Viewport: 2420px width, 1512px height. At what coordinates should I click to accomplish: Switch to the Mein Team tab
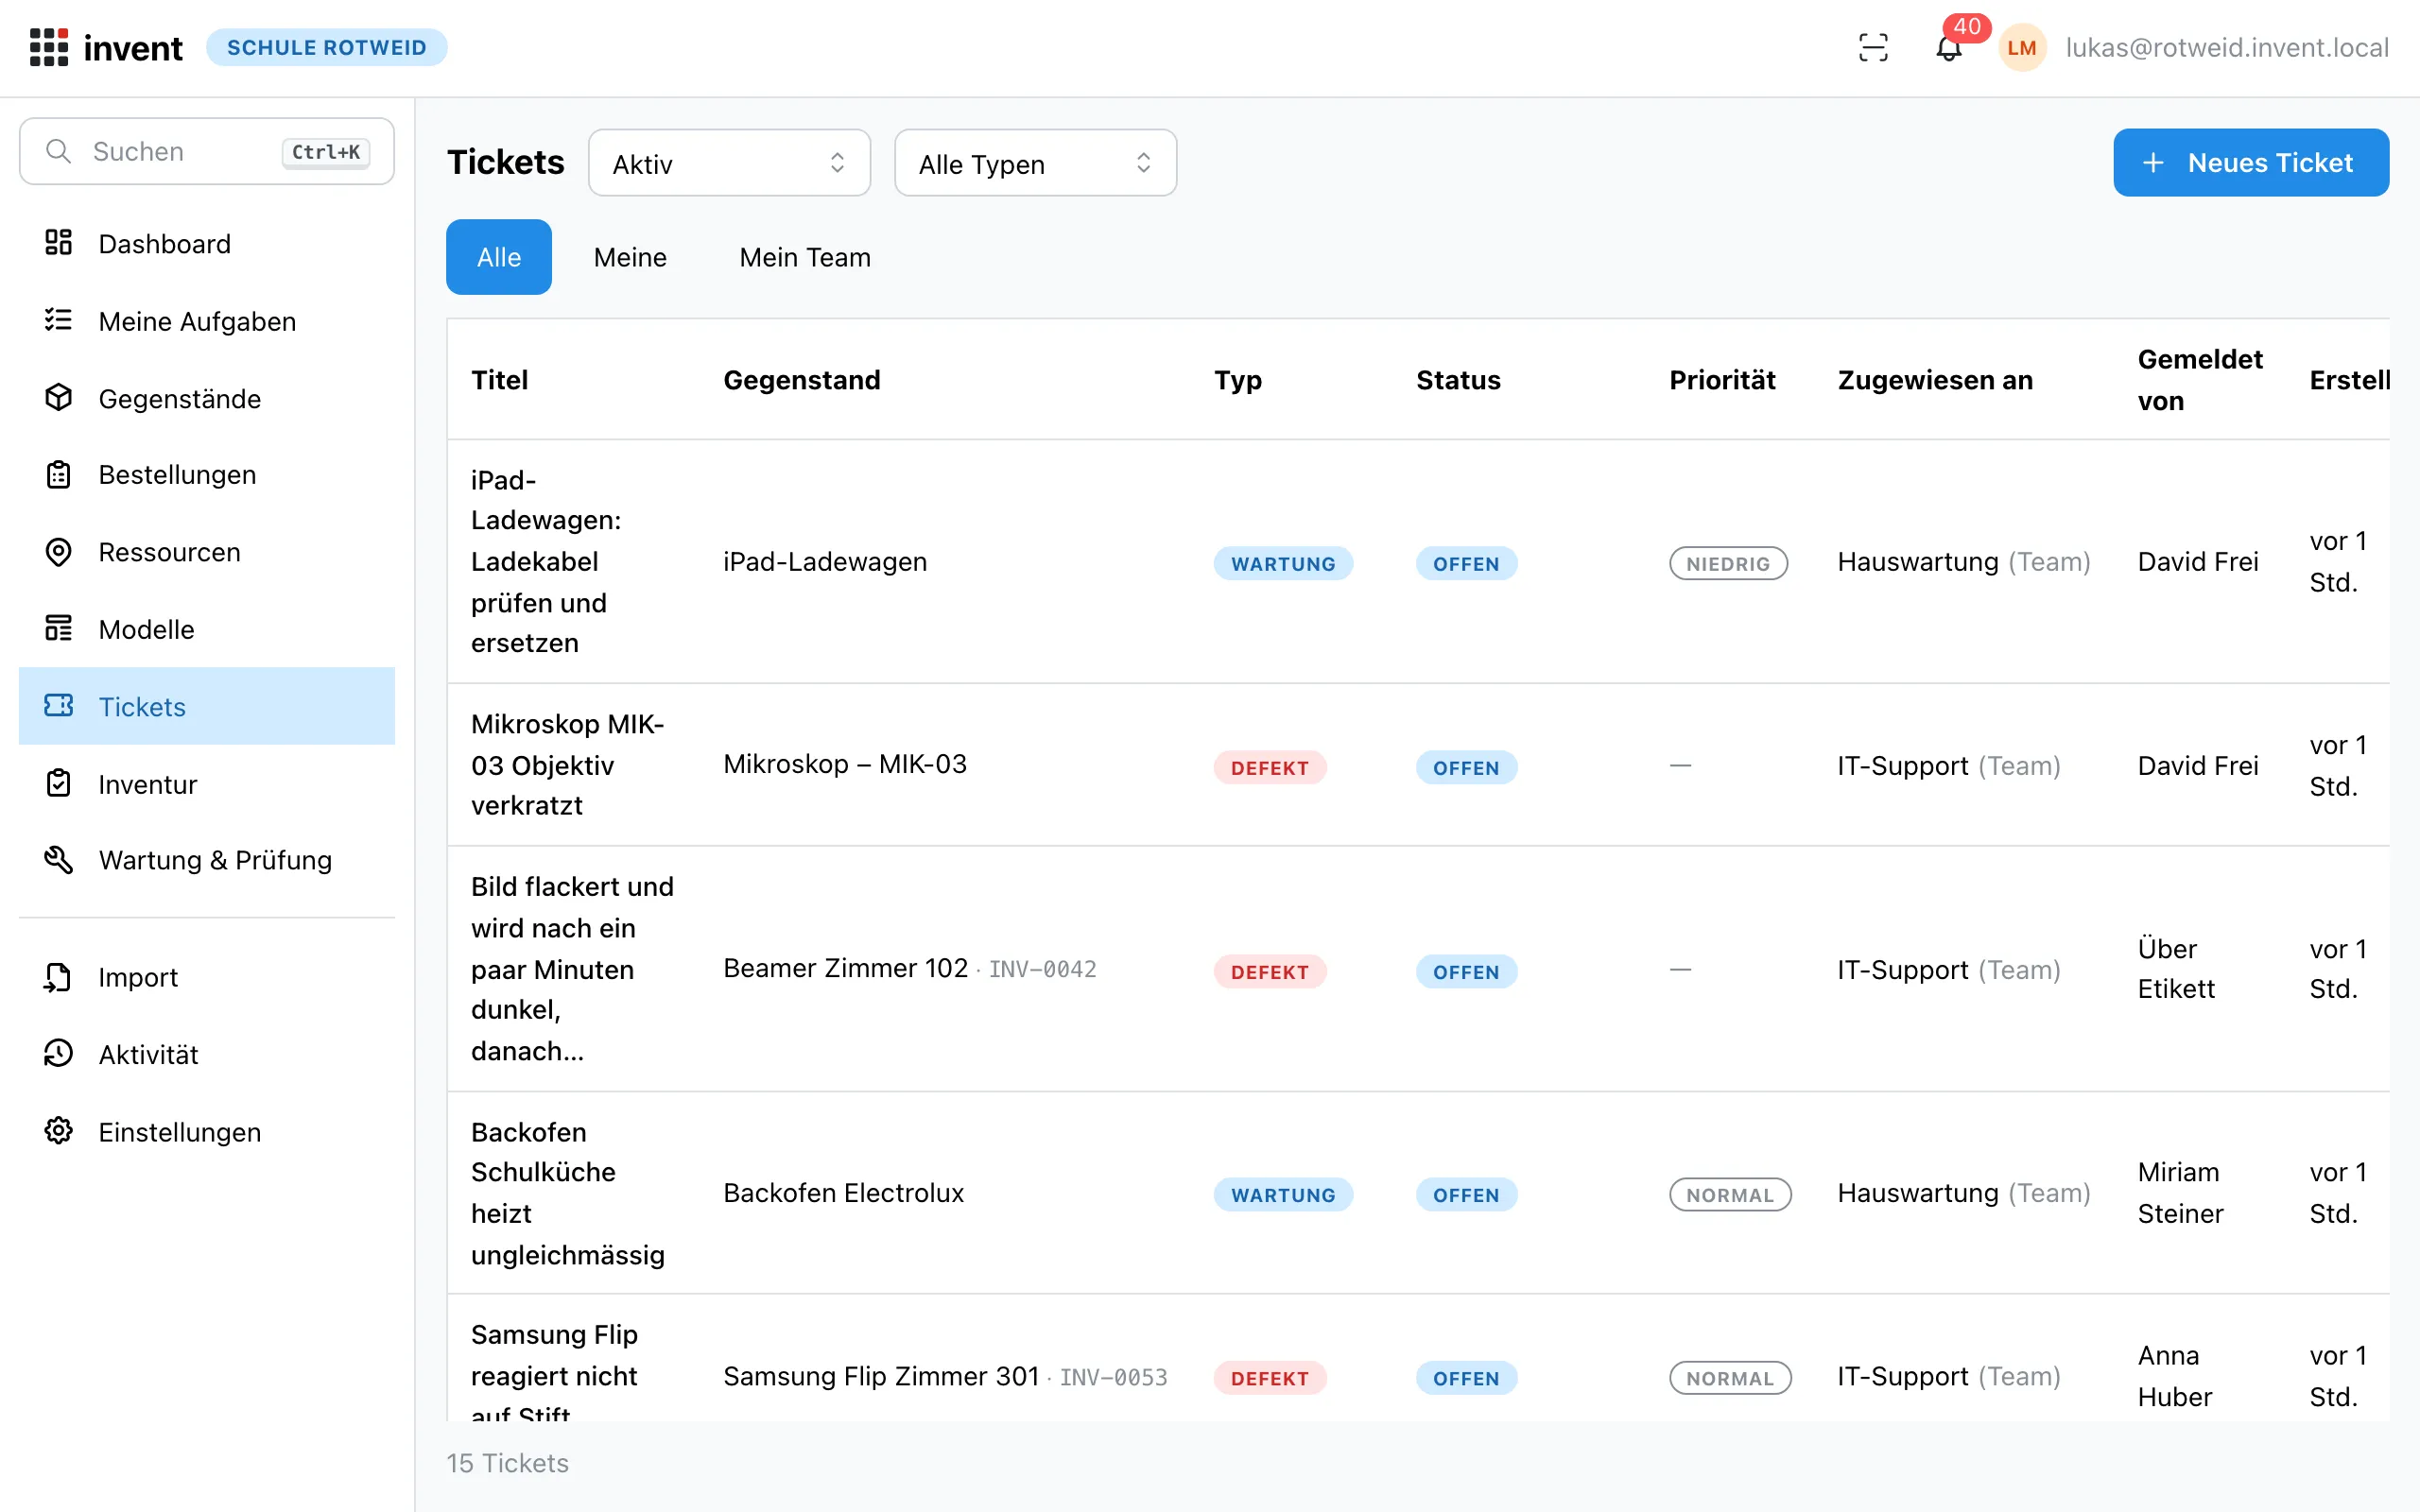805,257
